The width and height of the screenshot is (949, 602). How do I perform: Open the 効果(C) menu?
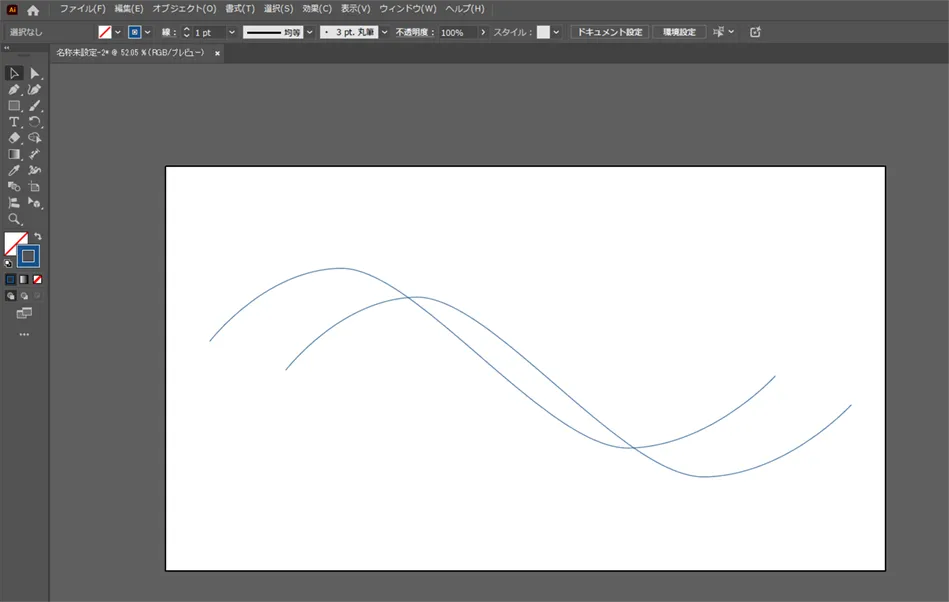click(x=317, y=9)
